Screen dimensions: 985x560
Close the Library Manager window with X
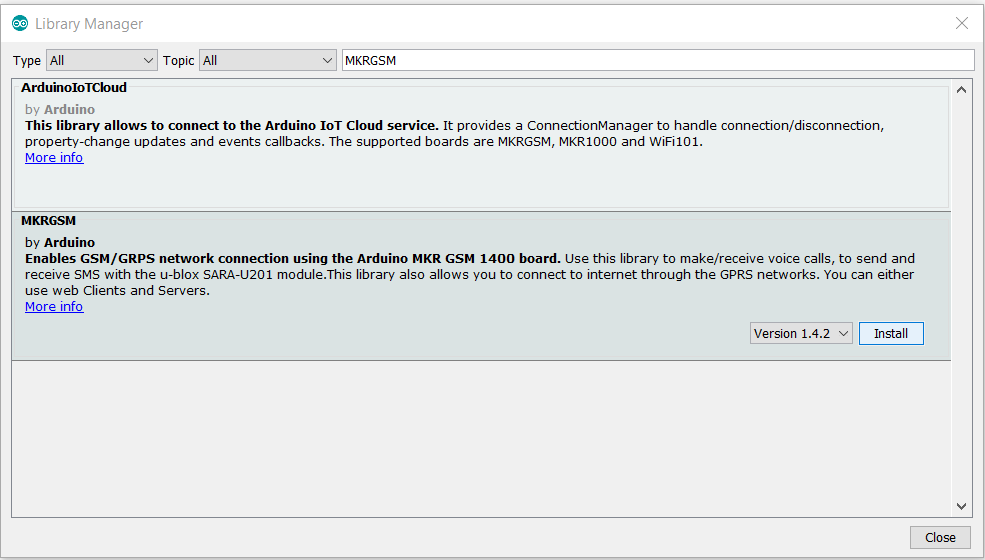click(961, 23)
